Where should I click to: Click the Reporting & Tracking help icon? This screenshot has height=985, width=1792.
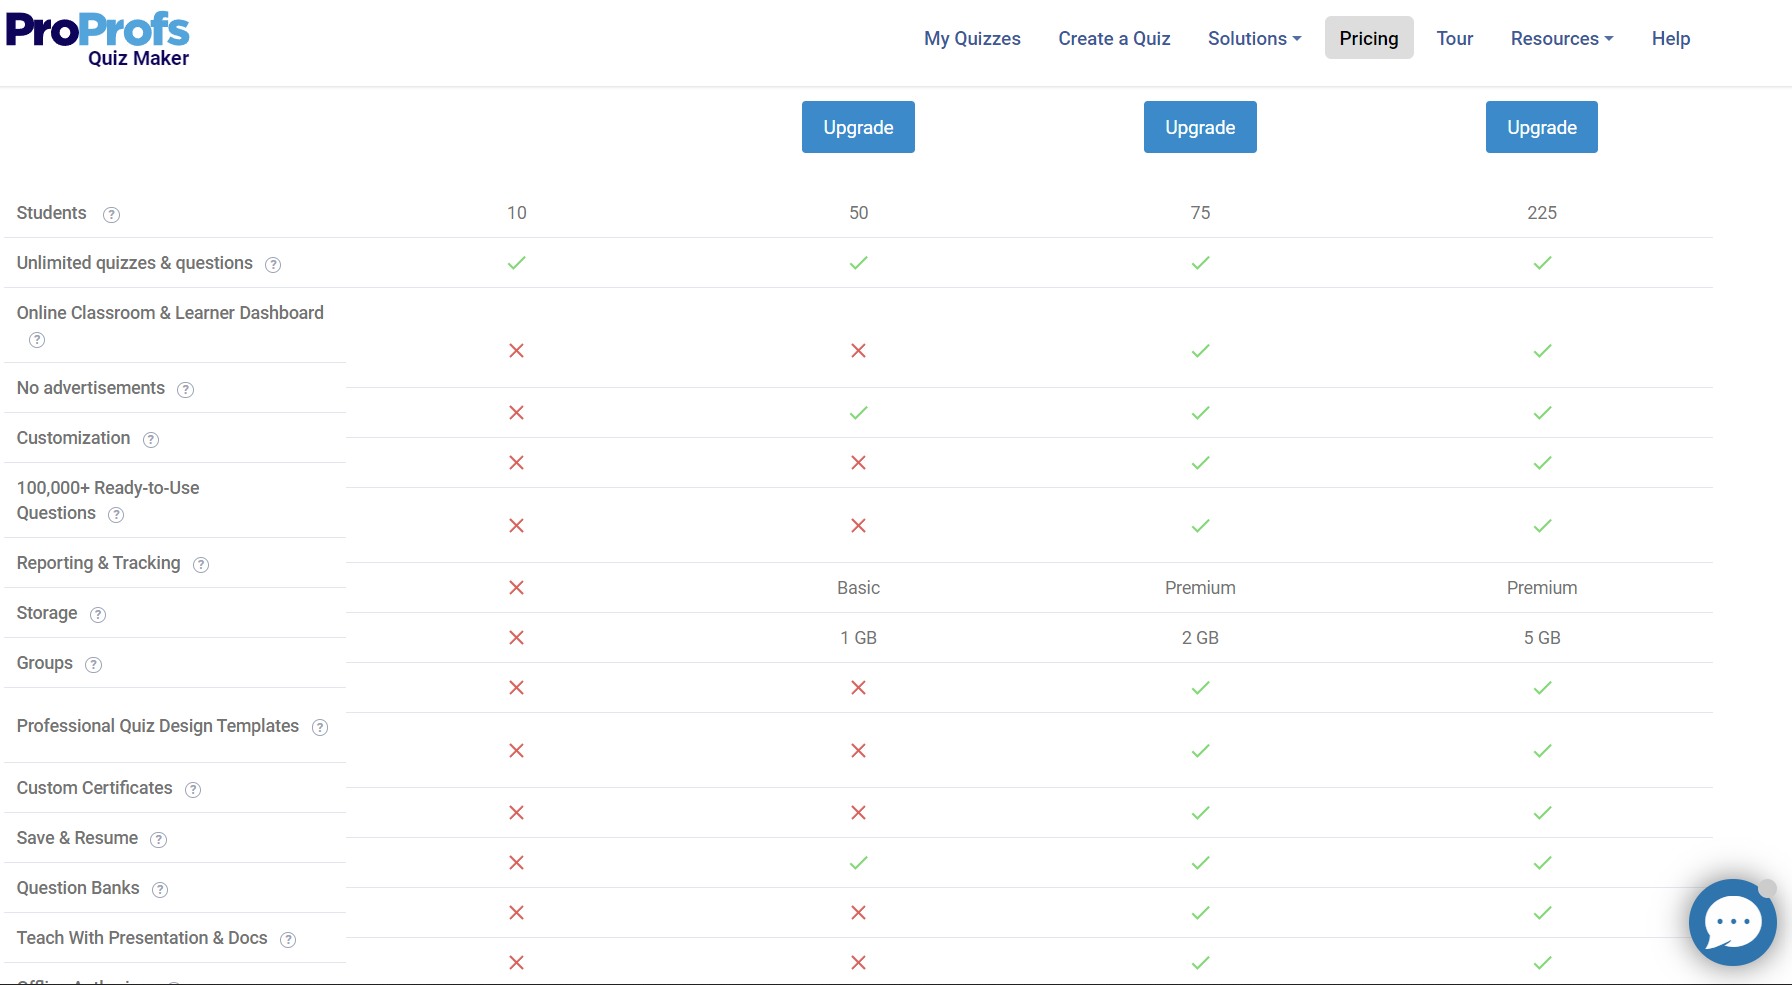pyautogui.click(x=201, y=565)
